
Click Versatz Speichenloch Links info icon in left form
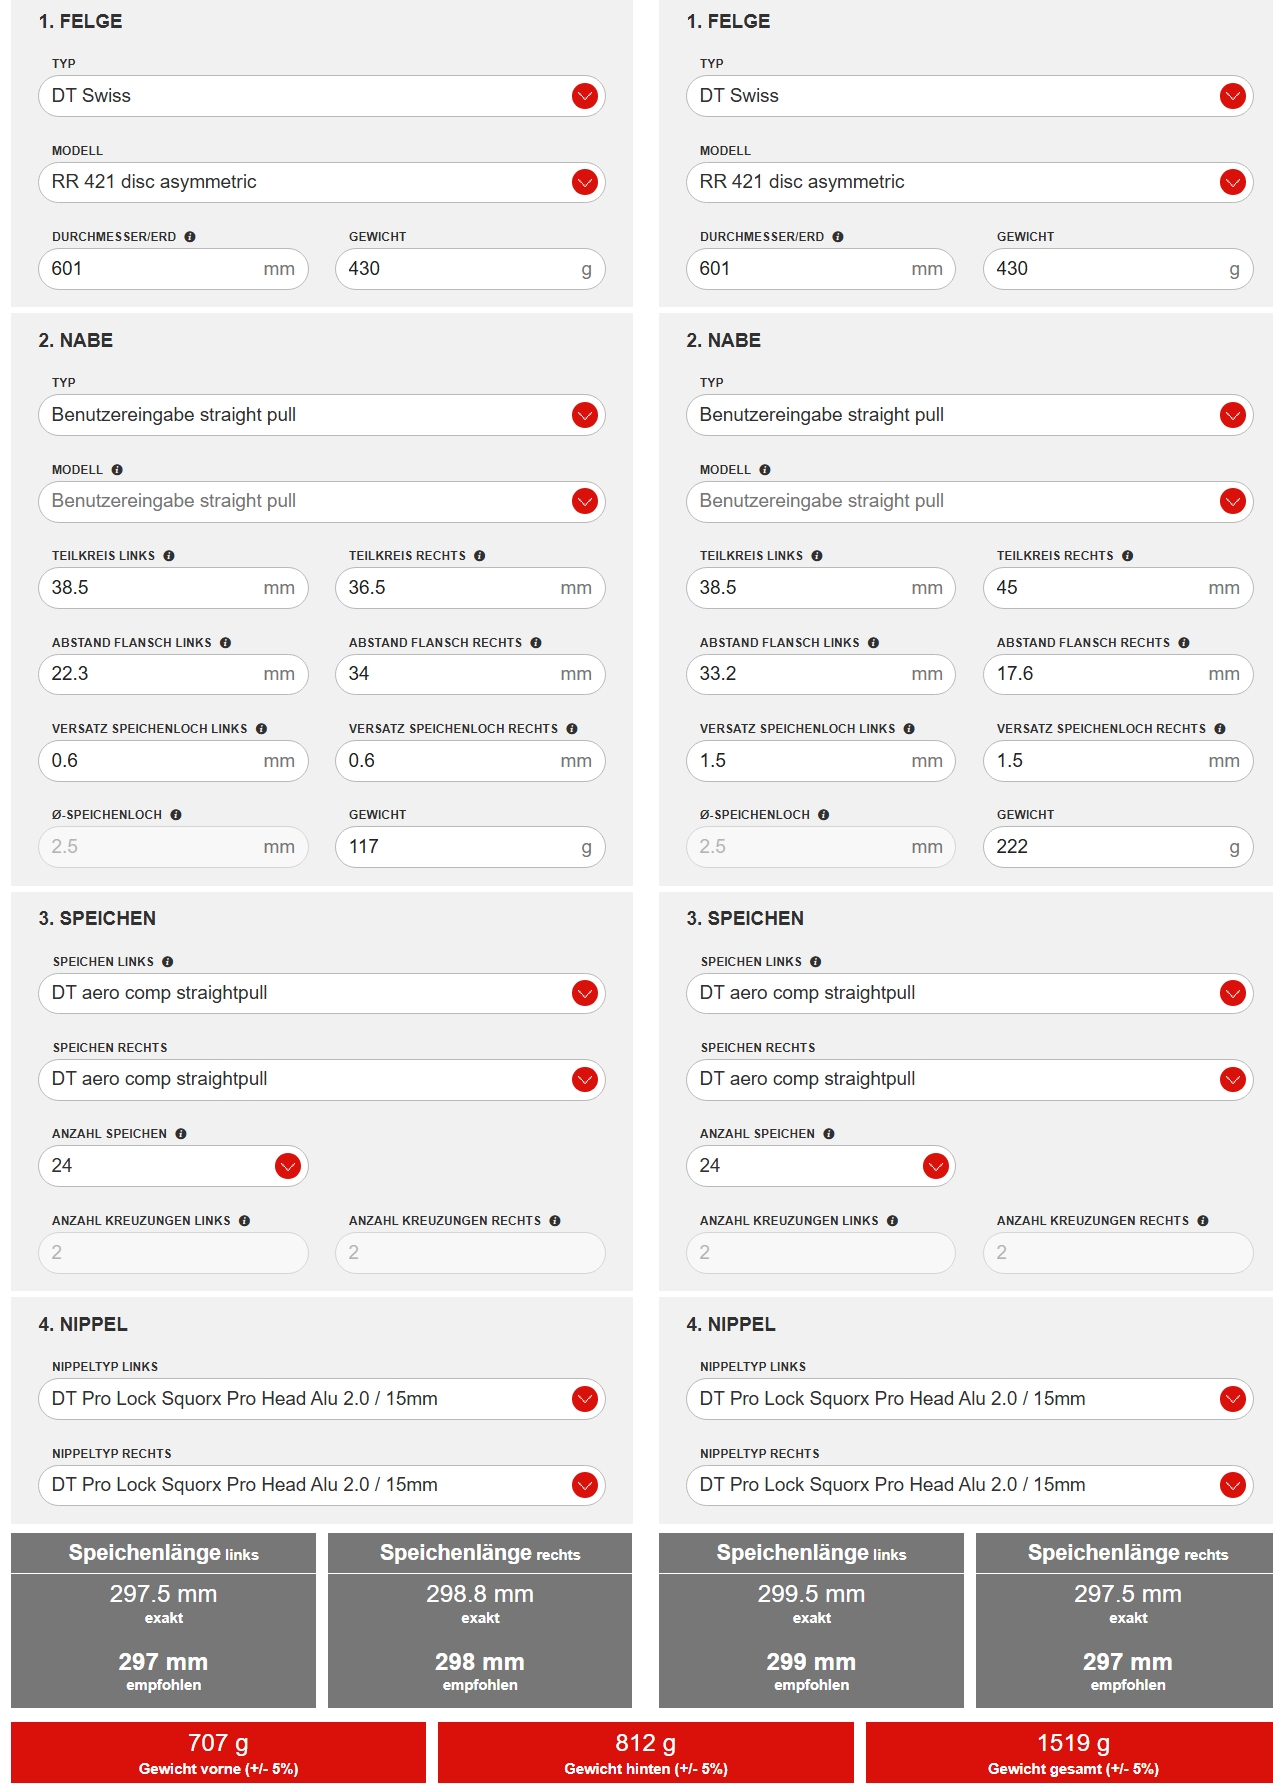(261, 729)
